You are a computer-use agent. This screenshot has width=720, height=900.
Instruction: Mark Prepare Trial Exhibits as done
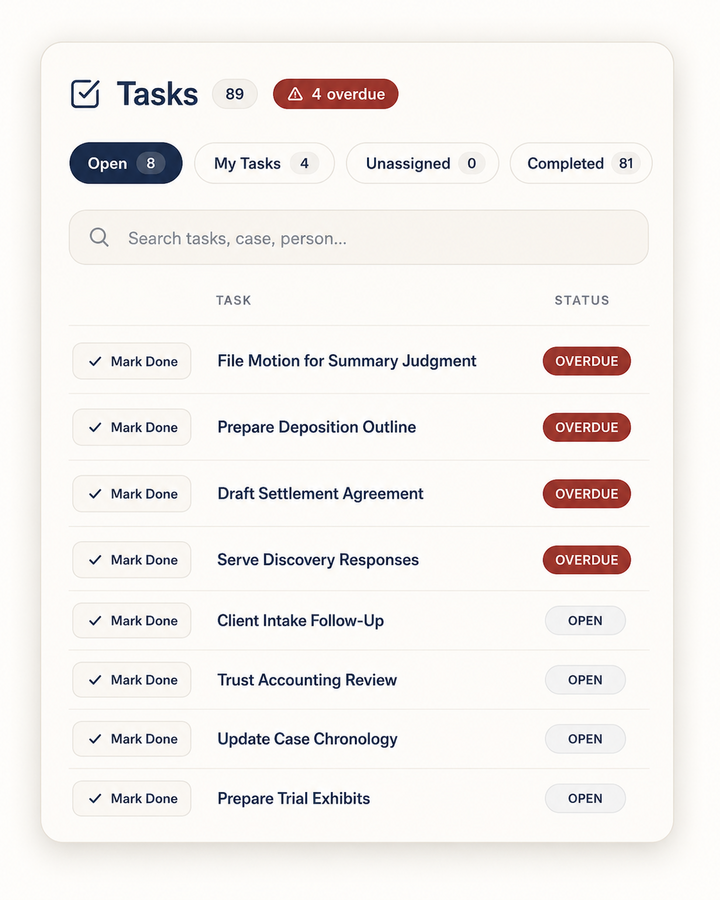pyautogui.click(x=131, y=798)
